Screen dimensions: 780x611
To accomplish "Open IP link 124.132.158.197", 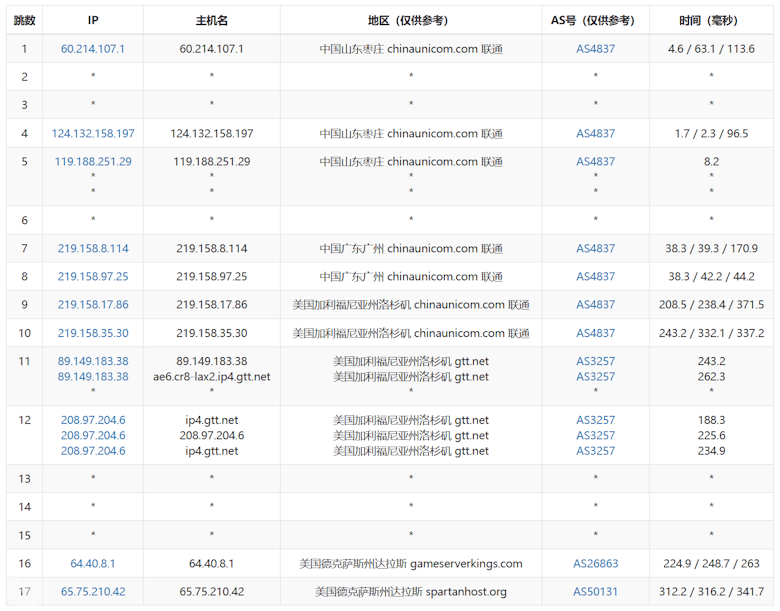I will point(93,133).
